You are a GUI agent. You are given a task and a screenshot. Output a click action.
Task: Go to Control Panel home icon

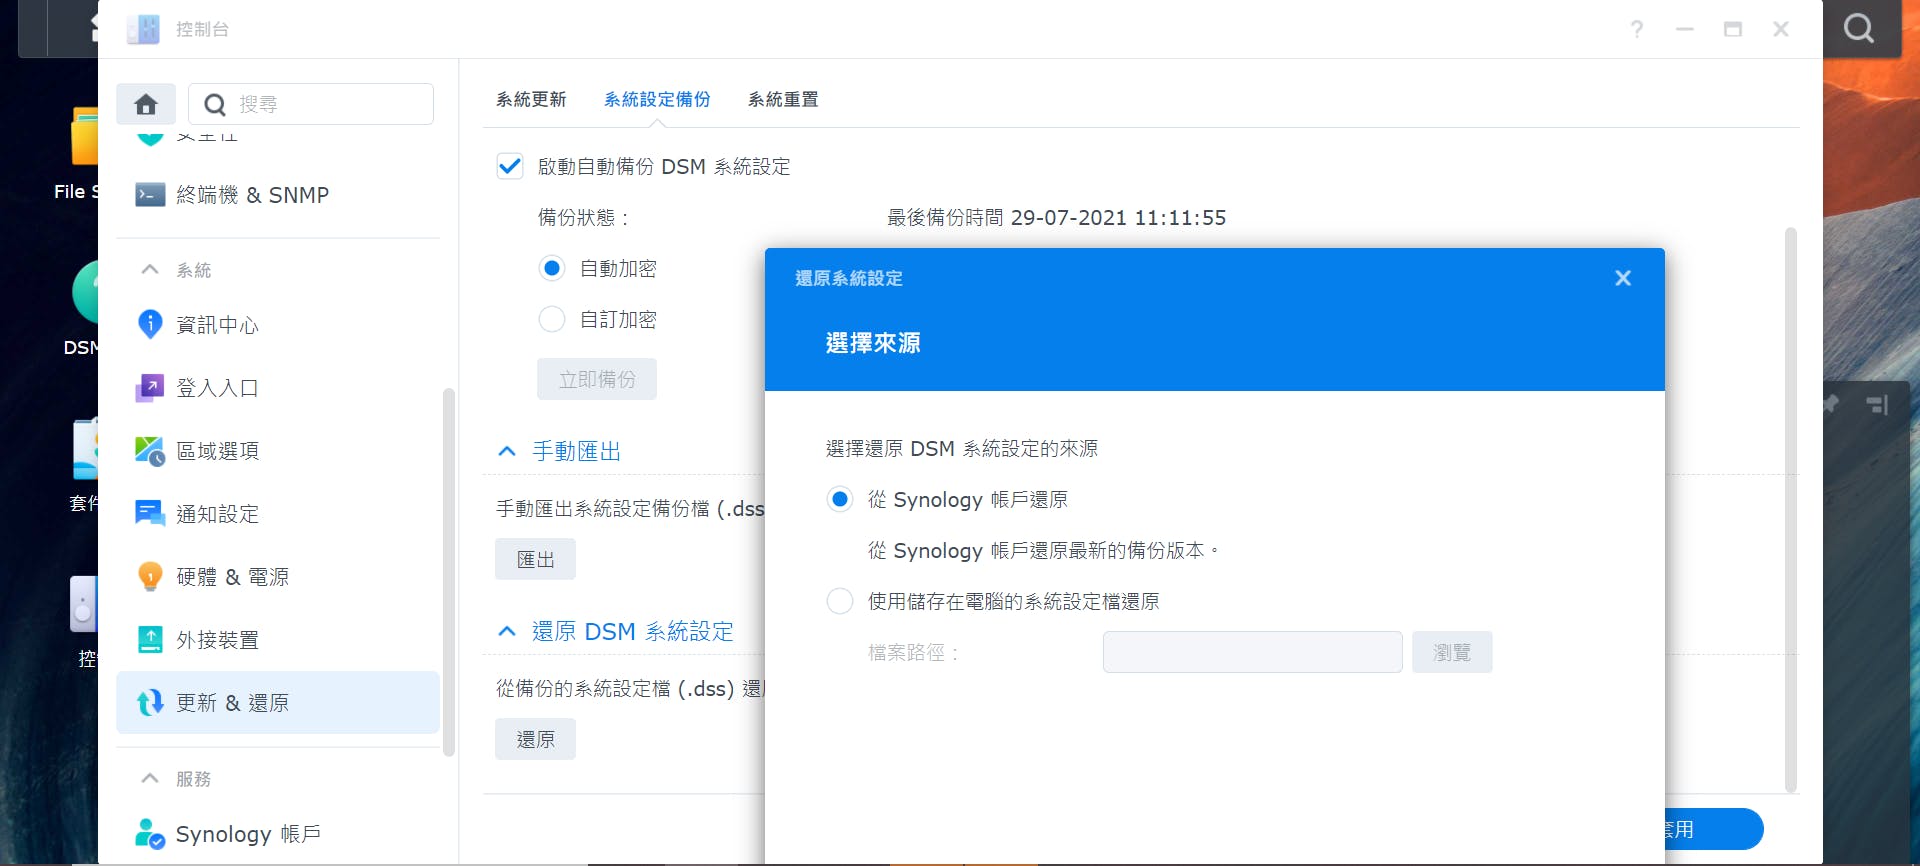point(146,104)
